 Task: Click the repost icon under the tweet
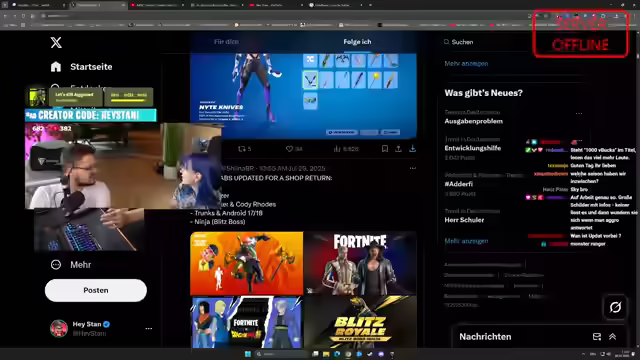[x=242, y=149]
